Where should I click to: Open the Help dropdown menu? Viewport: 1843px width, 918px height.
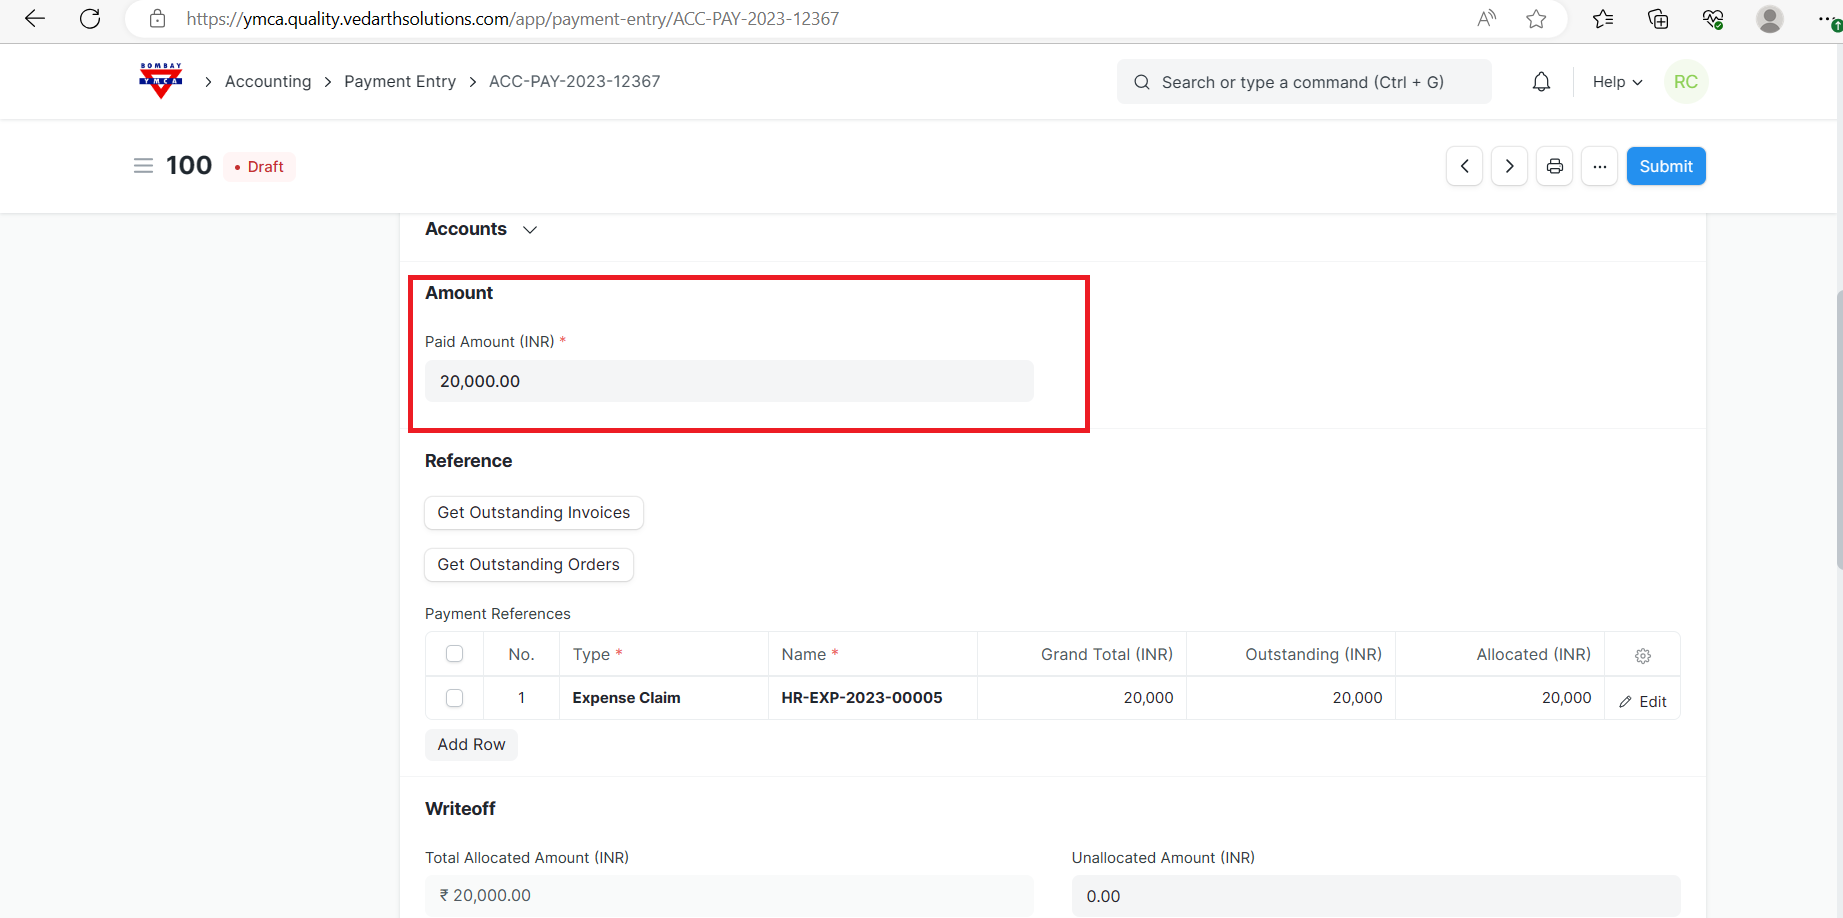[1617, 82]
